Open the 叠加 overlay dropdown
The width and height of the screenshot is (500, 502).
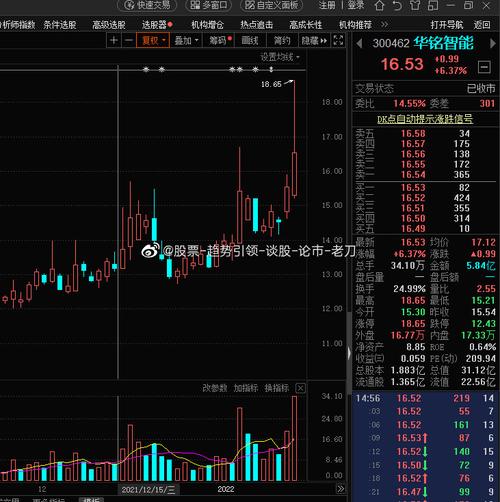(x=186, y=41)
